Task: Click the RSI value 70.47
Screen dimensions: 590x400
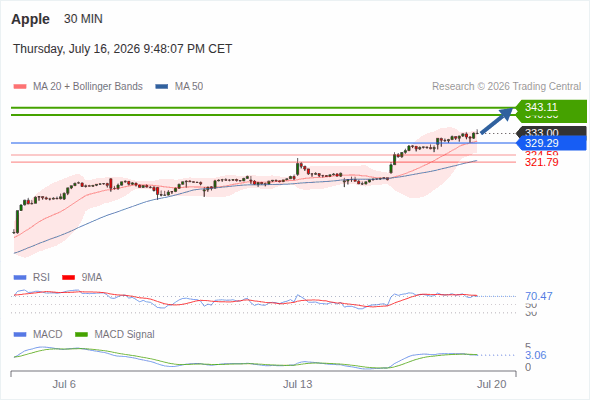Action: (539, 296)
